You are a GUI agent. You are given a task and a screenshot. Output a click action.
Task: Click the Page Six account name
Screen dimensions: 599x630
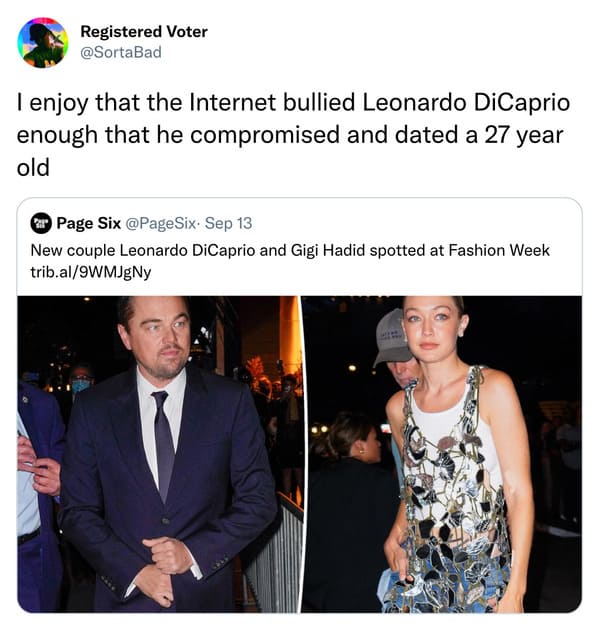[89, 223]
